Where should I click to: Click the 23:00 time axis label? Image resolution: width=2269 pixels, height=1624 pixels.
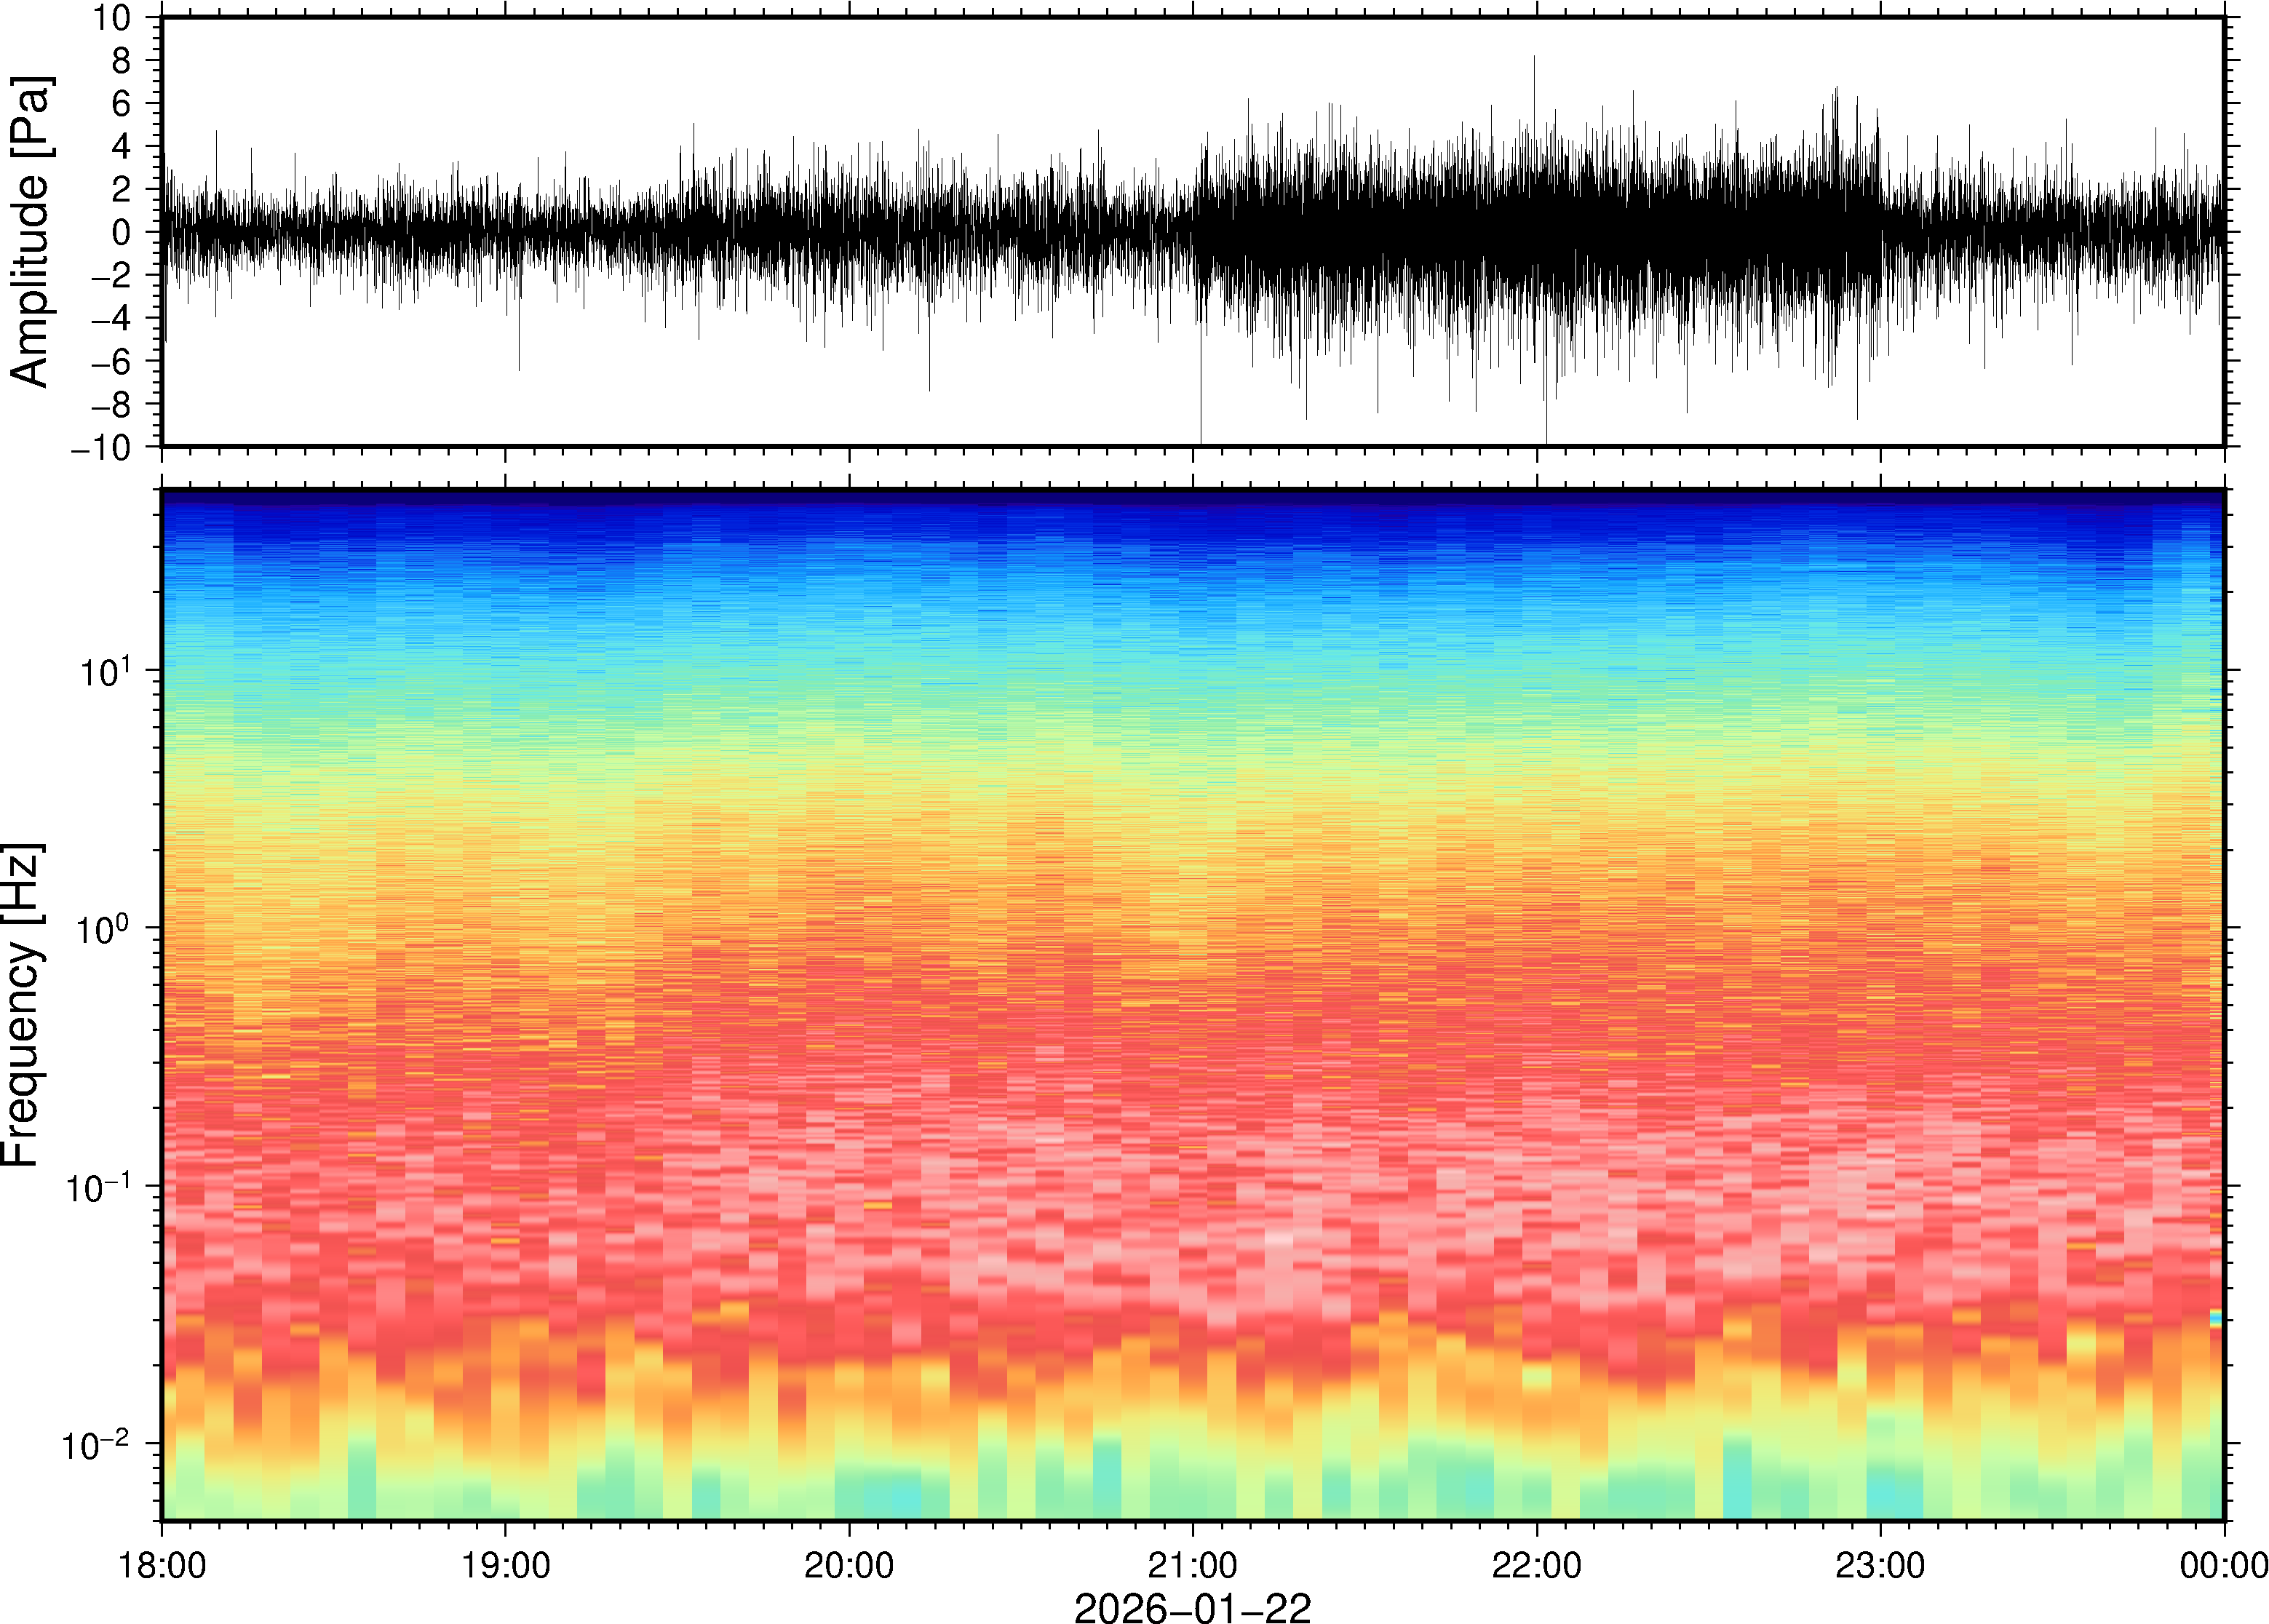coord(1879,1564)
